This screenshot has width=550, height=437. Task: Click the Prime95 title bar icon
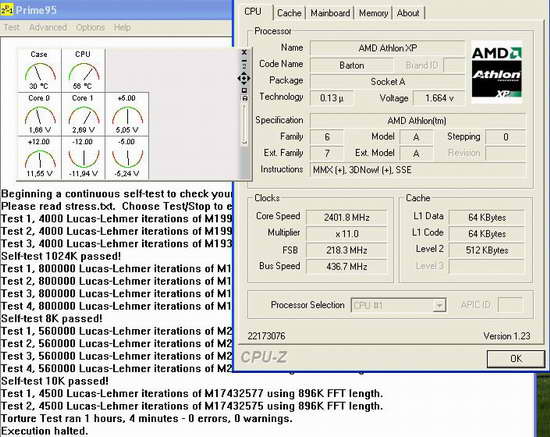point(7,10)
